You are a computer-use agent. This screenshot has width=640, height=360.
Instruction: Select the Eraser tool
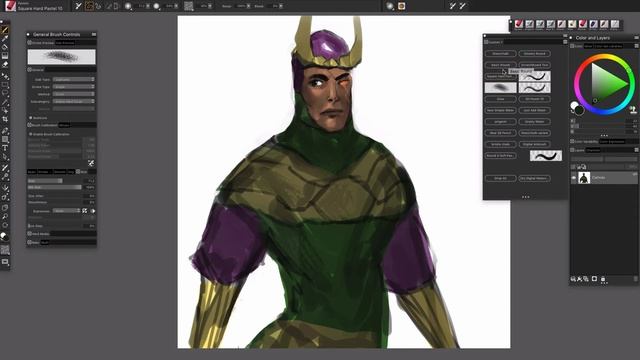(5, 64)
